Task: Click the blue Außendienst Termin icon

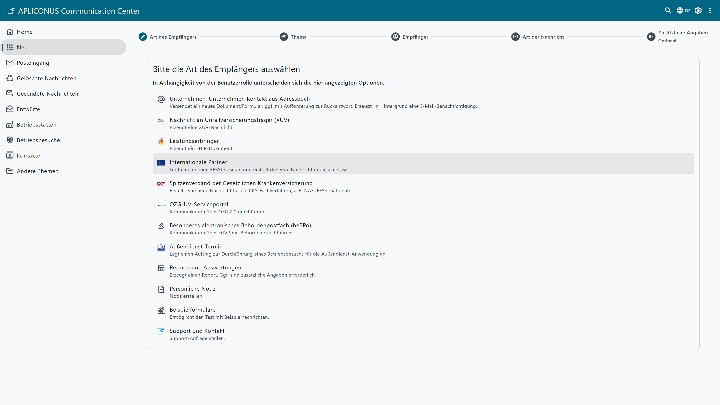Action: pyautogui.click(x=161, y=247)
